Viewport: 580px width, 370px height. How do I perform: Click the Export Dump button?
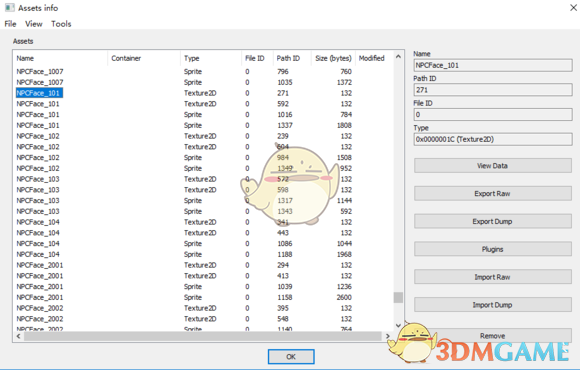tap(493, 221)
